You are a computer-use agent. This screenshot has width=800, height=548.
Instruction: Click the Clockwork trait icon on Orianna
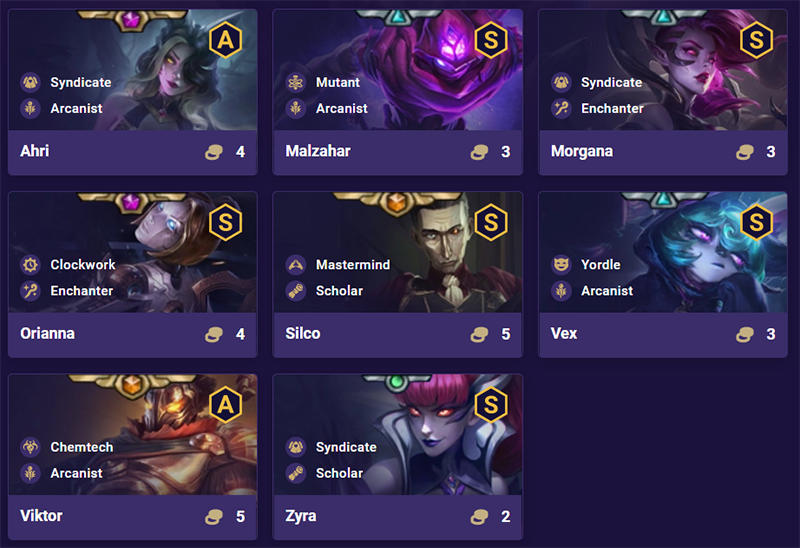coord(31,264)
